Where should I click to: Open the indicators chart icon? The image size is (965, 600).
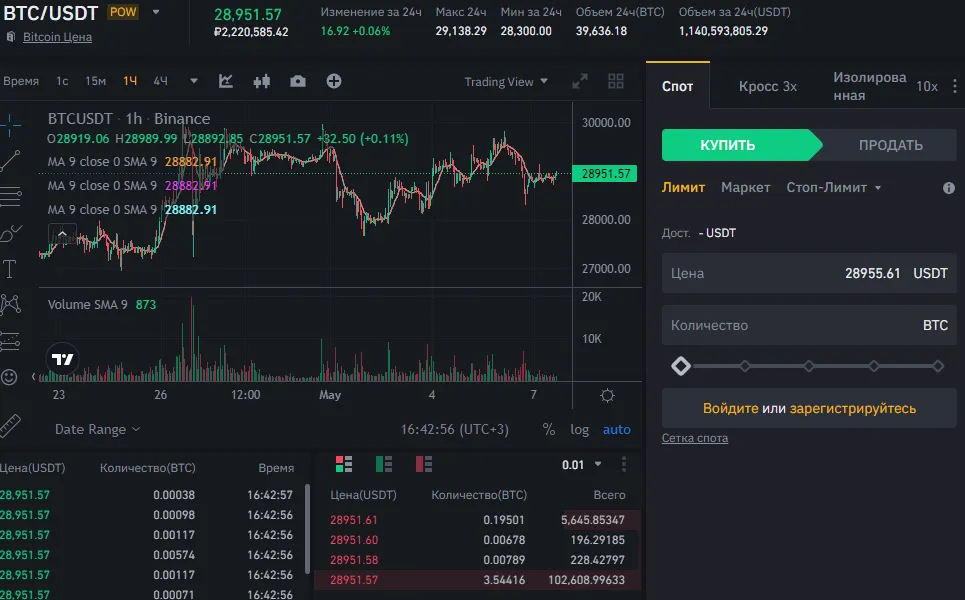226,81
